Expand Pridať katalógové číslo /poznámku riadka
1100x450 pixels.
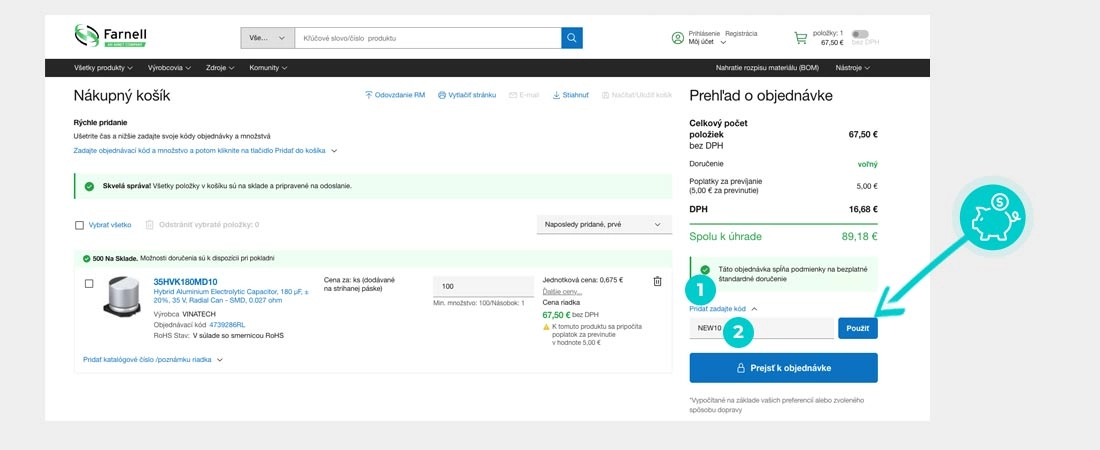tap(153, 359)
